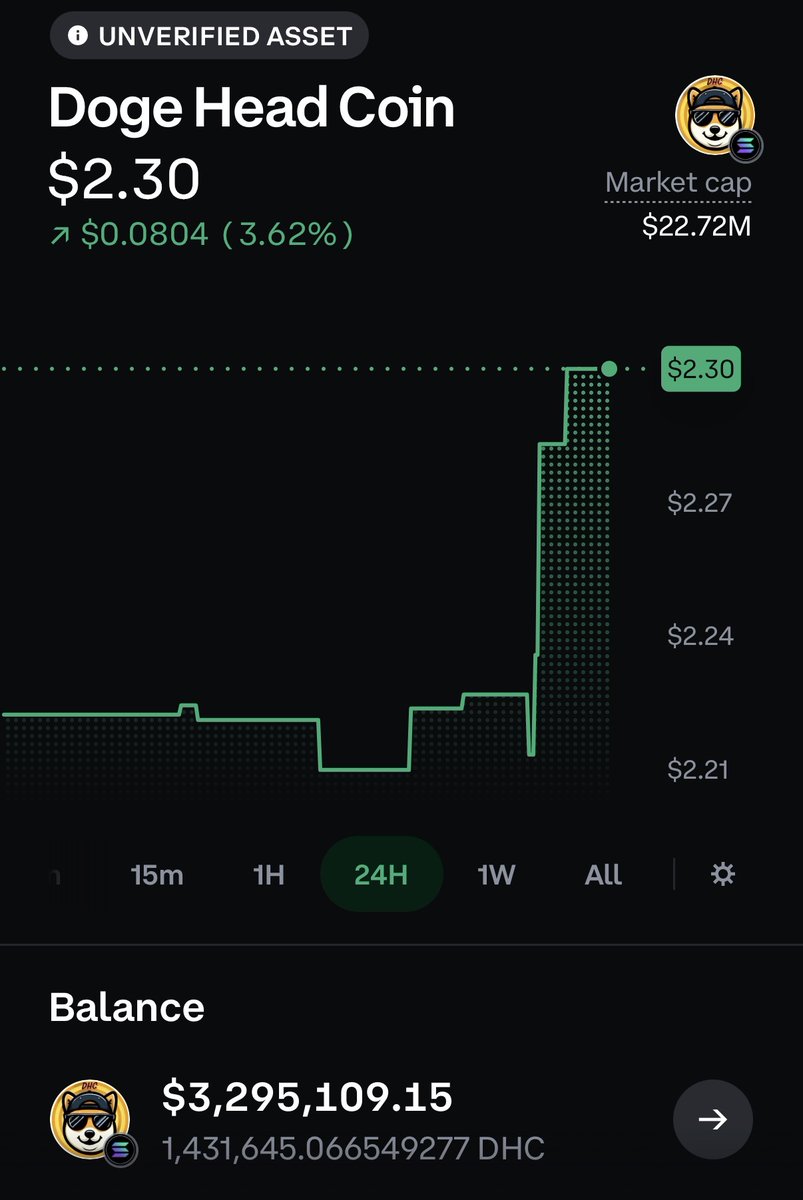Image resolution: width=803 pixels, height=1200 pixels.
Task: Select the 1H chart timeframe
Action: pyautogui.click(x=269, y=875)
